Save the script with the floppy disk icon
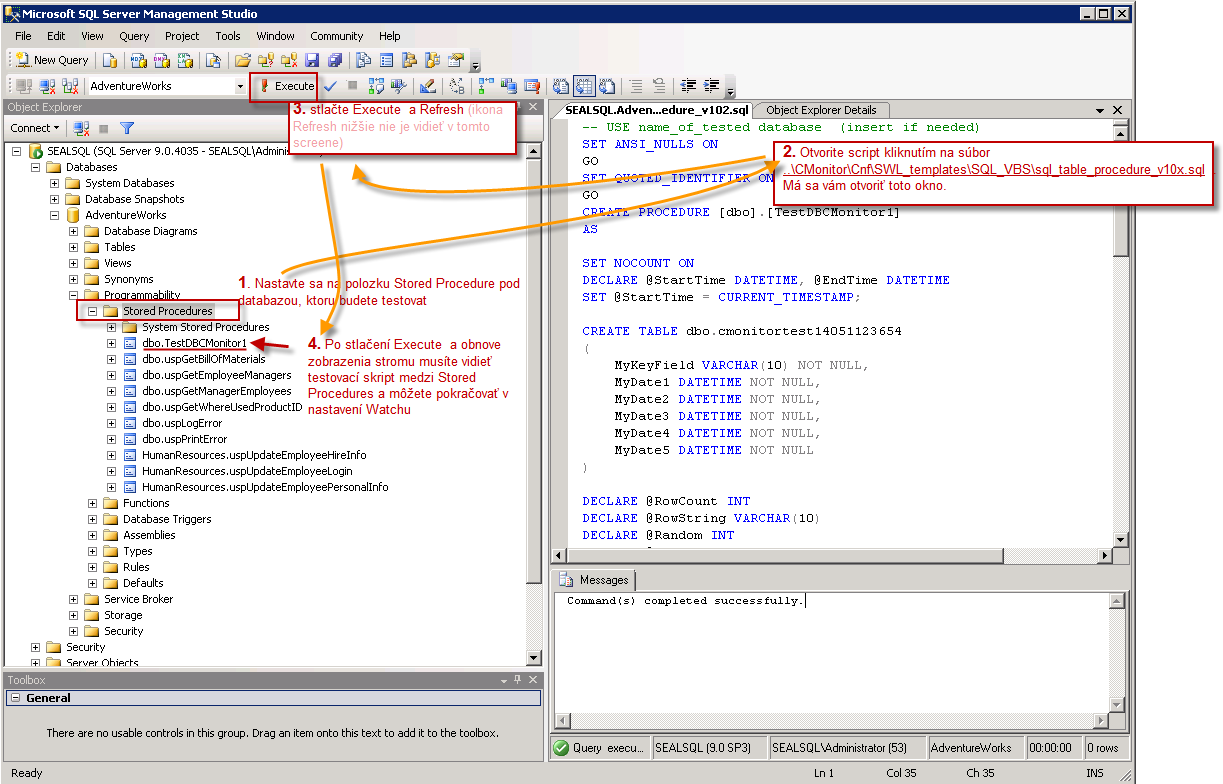Screen dimensions: 1223x784 click(x=311, y=60)
